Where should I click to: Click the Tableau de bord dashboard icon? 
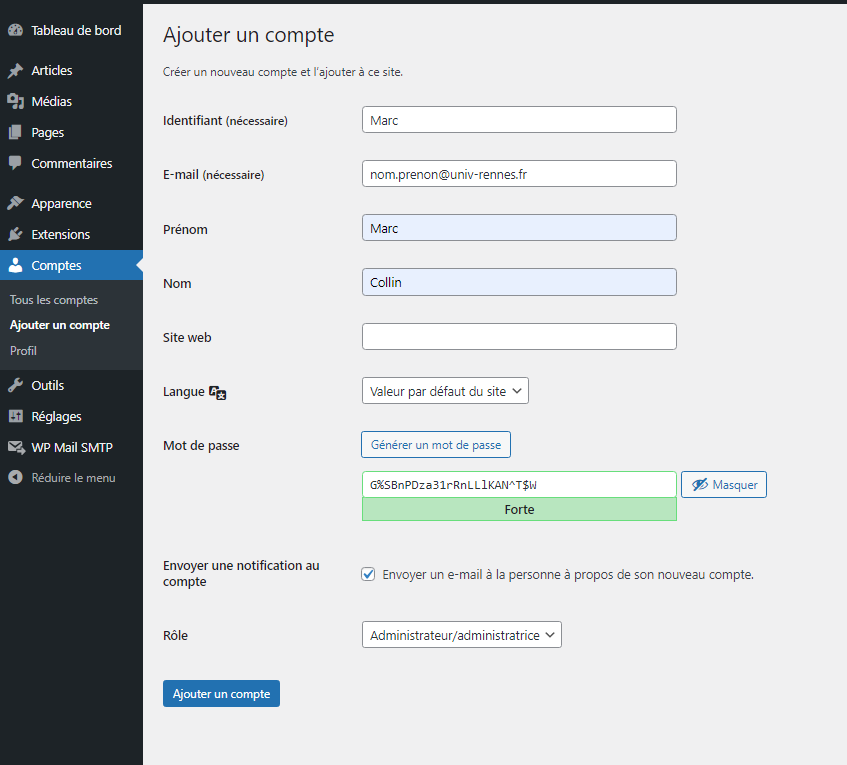click(15, 31)
